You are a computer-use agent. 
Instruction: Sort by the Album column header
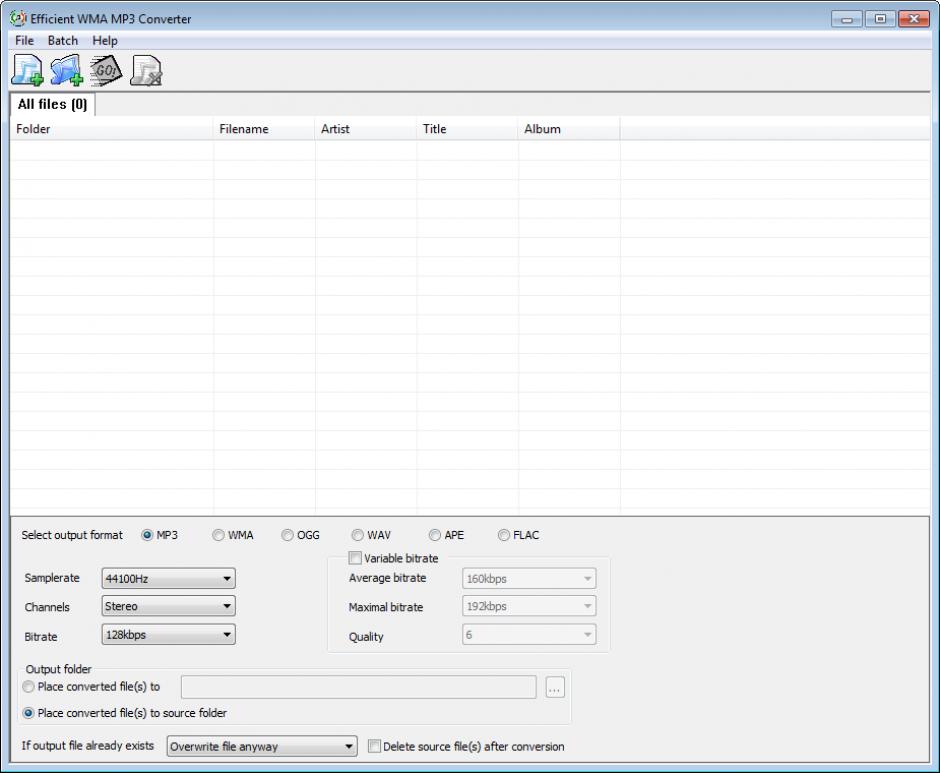pos(569,128)
